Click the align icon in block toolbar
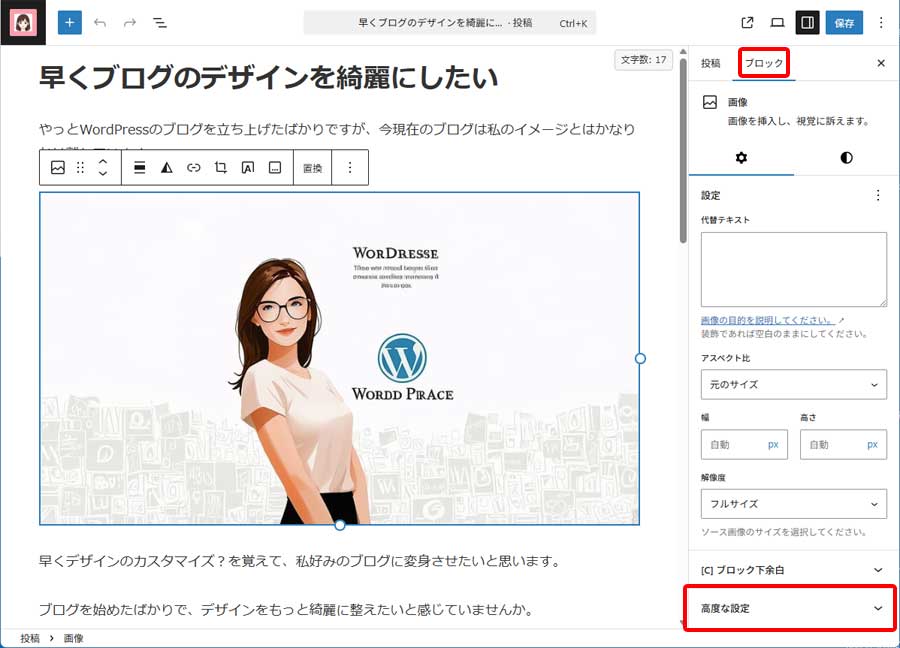This screenshot has width=900, height=648. (x=140, y=168)
